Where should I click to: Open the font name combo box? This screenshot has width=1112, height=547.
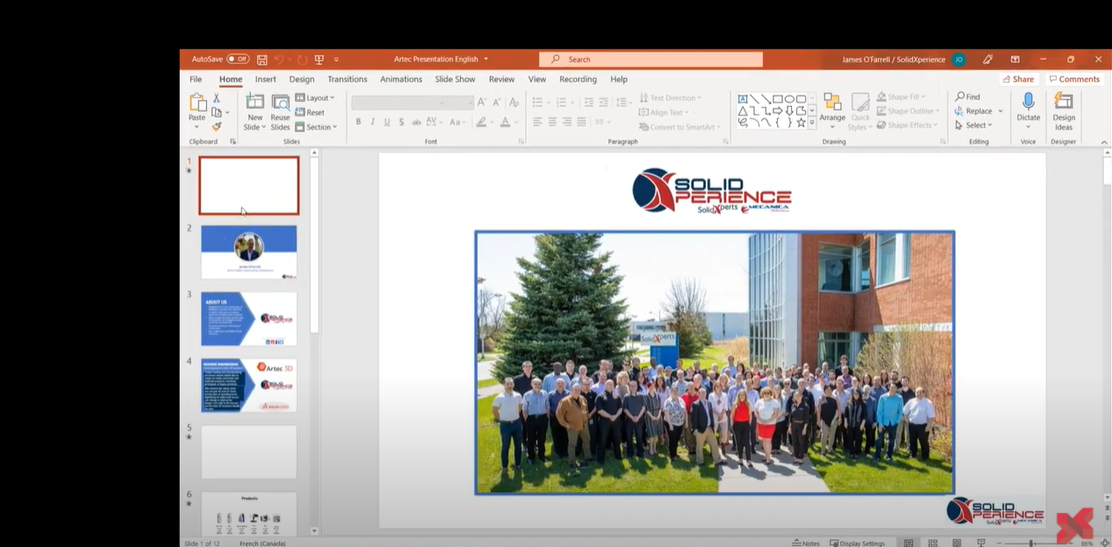pyautogui.click(x=398, y=103)
